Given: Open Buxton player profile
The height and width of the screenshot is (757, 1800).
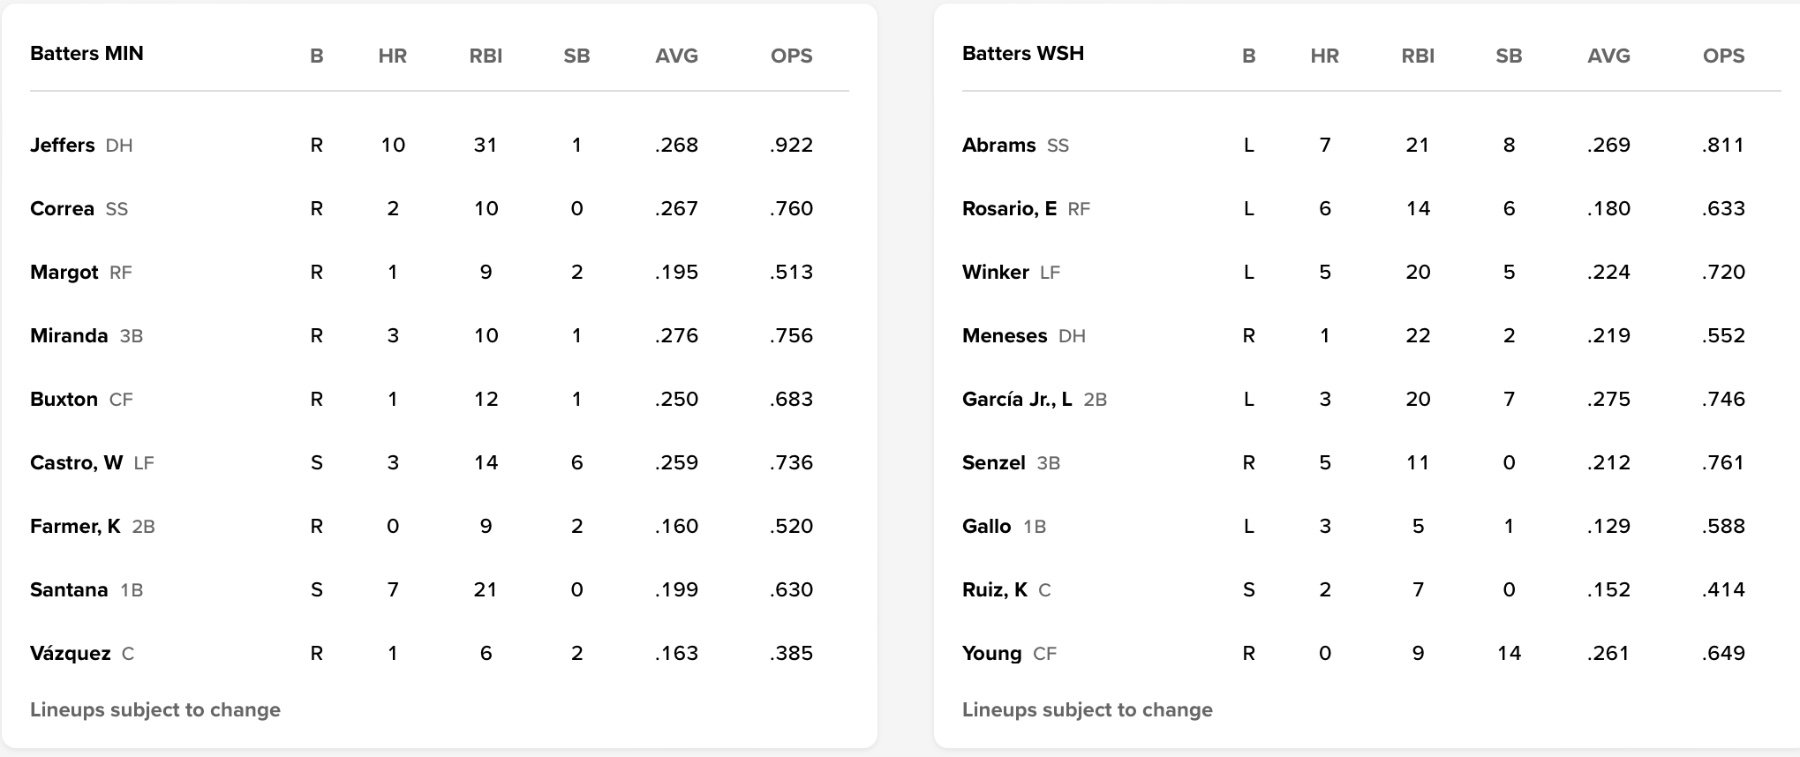Looking at the screenshot, I should (x=64, y=399).
